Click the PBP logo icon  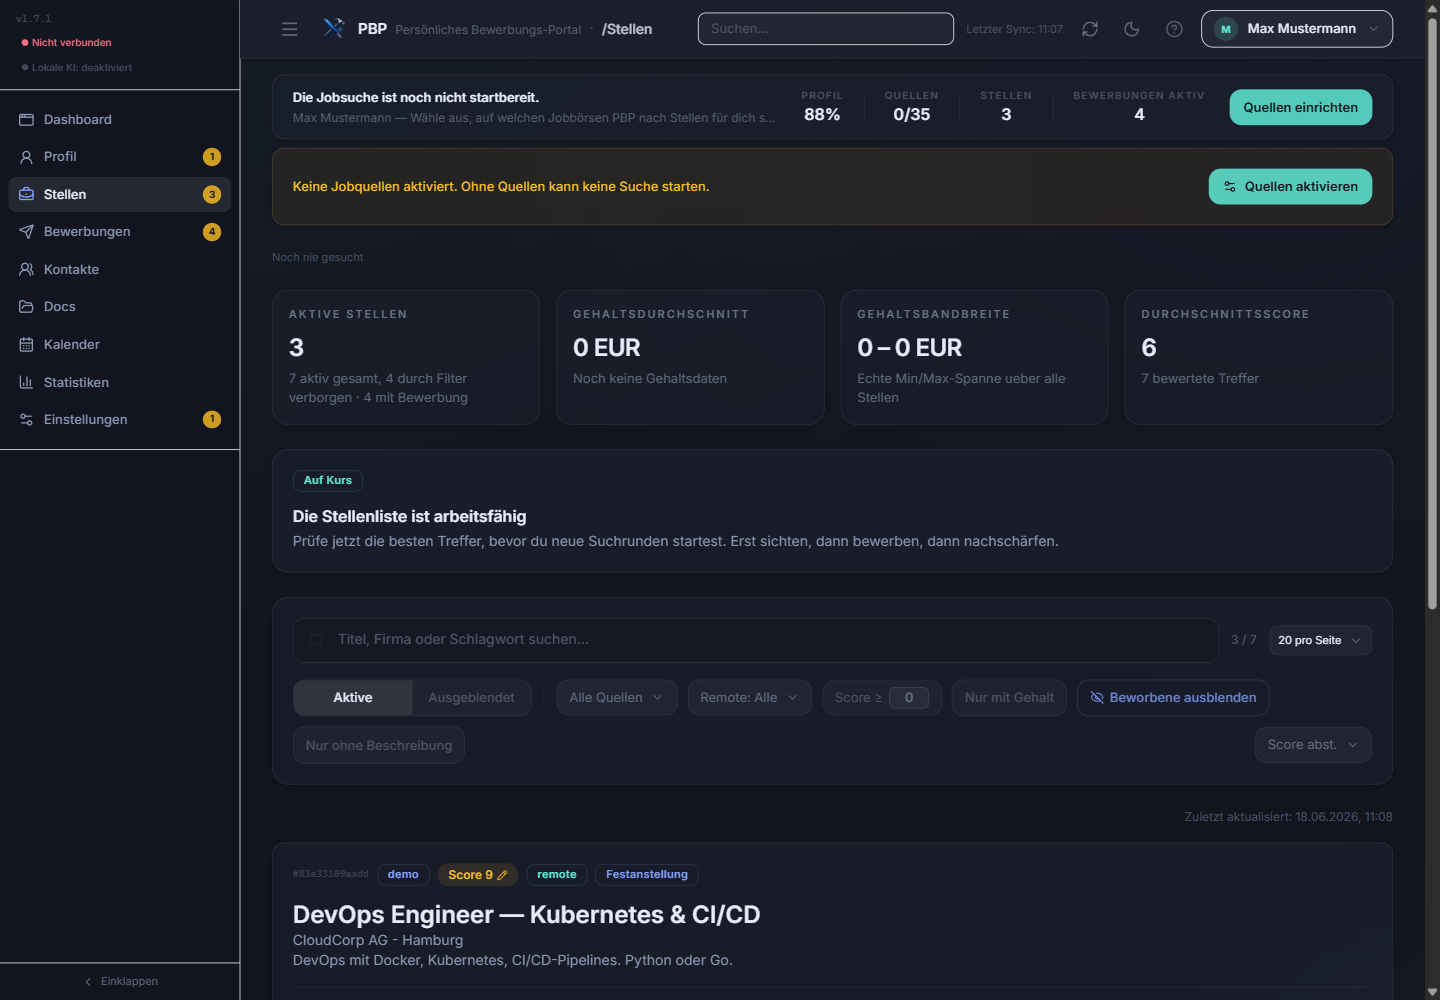(334, 28)
